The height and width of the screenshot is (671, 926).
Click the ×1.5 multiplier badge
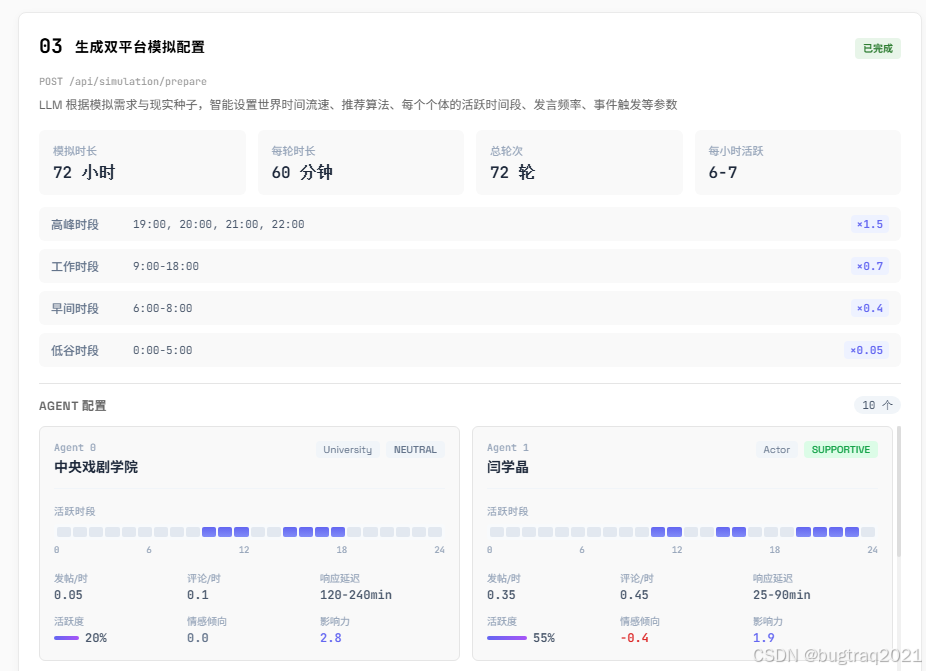pos(870,224)
